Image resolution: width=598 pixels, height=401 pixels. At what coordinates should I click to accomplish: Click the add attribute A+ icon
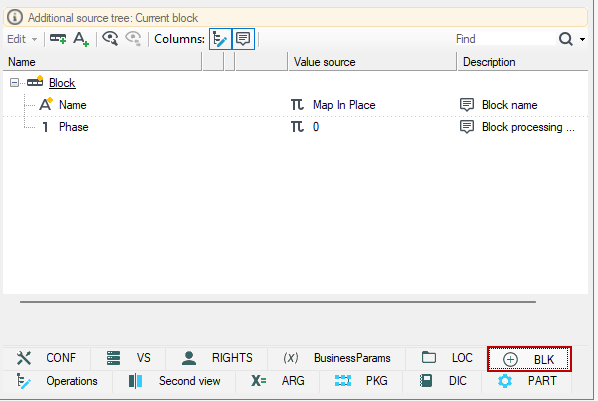click(x=81, y=39)
